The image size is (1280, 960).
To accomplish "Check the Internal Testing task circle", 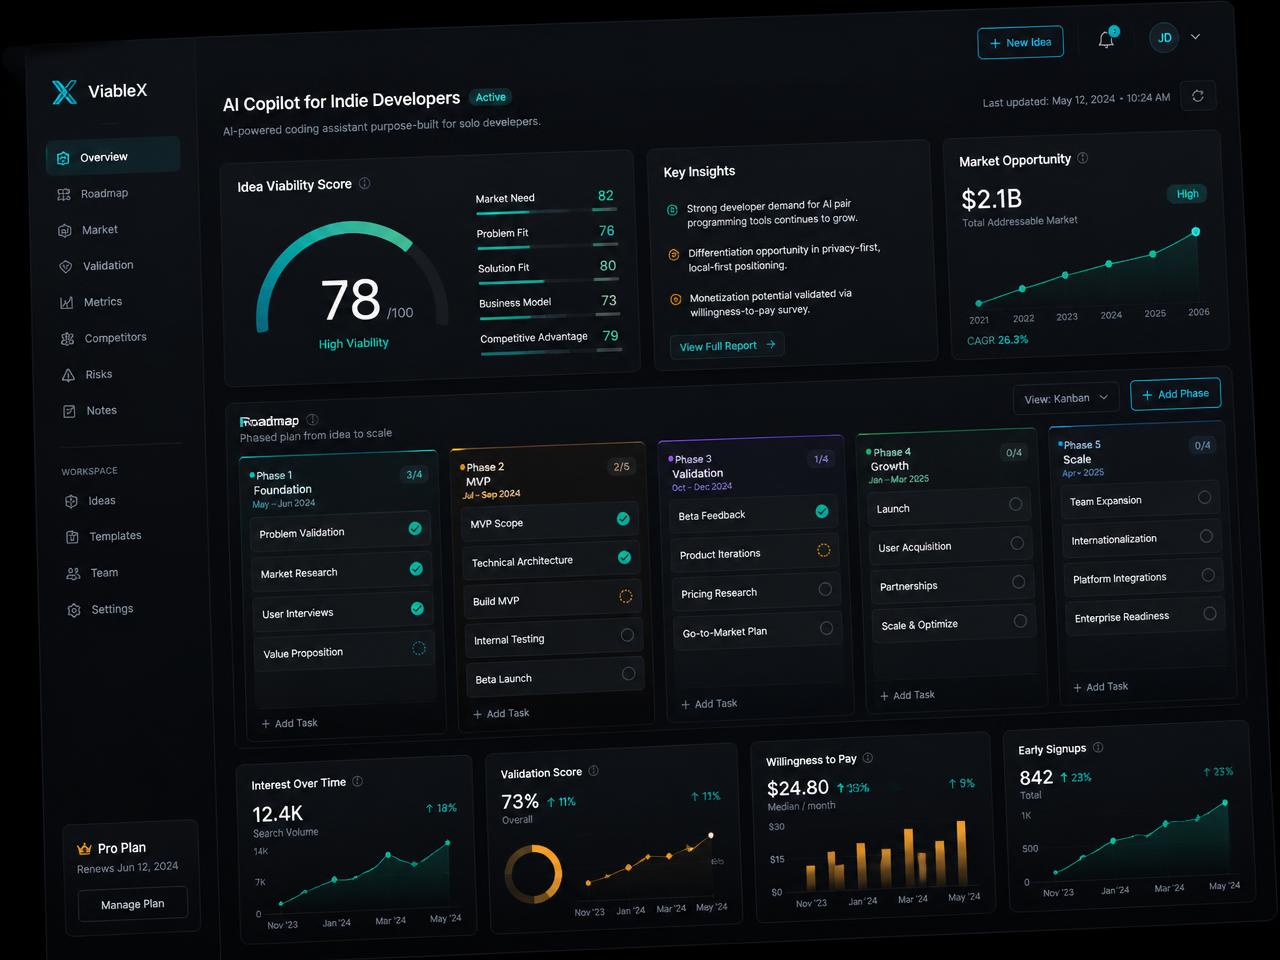I will point(627,635).
